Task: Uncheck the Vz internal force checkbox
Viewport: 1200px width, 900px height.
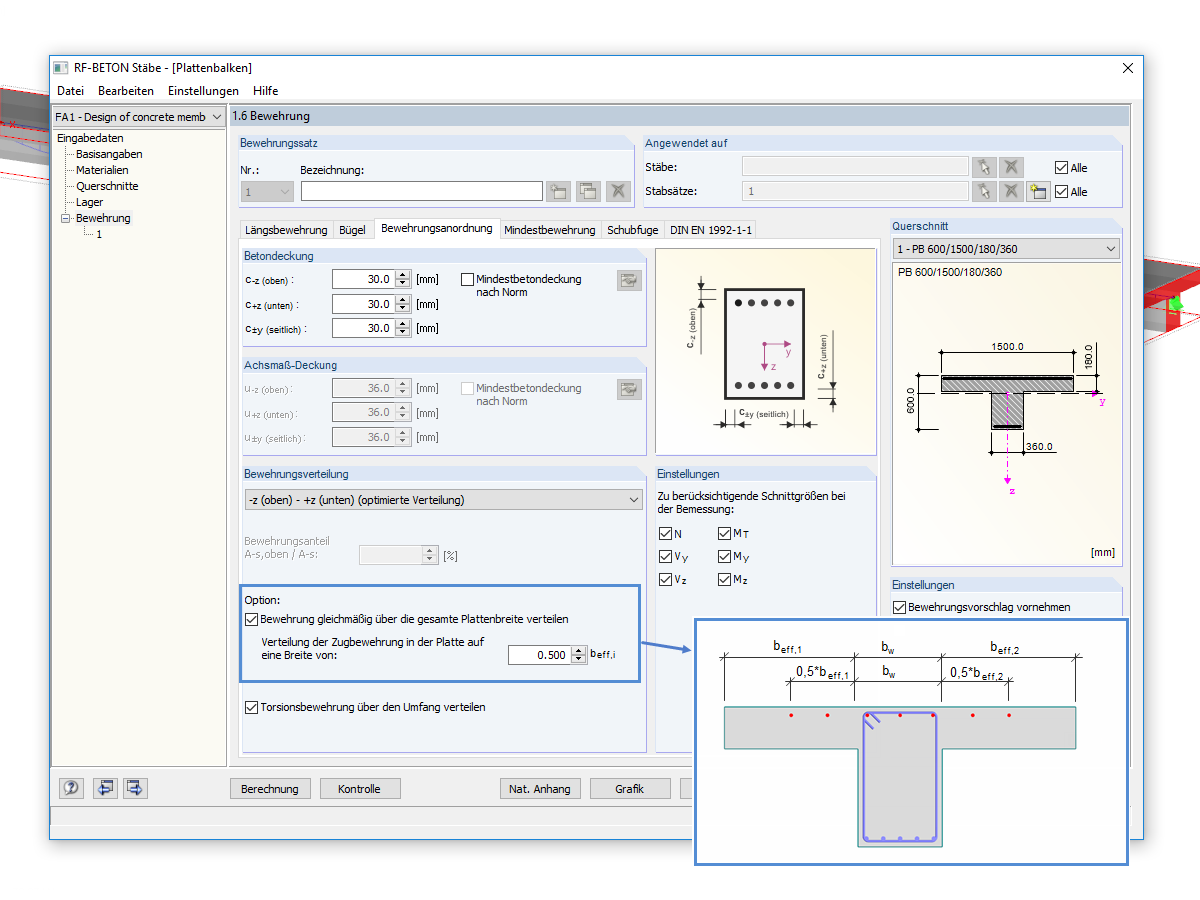Action: tap(666, 580)
